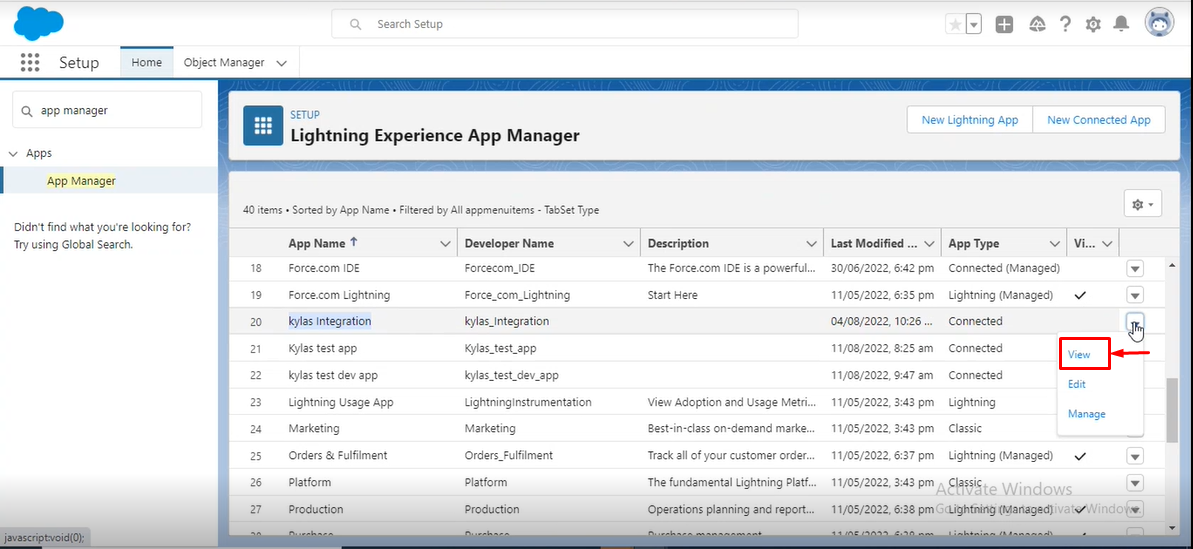
Task: Select App Manager in the sidebar
Action: click(81, 181)
